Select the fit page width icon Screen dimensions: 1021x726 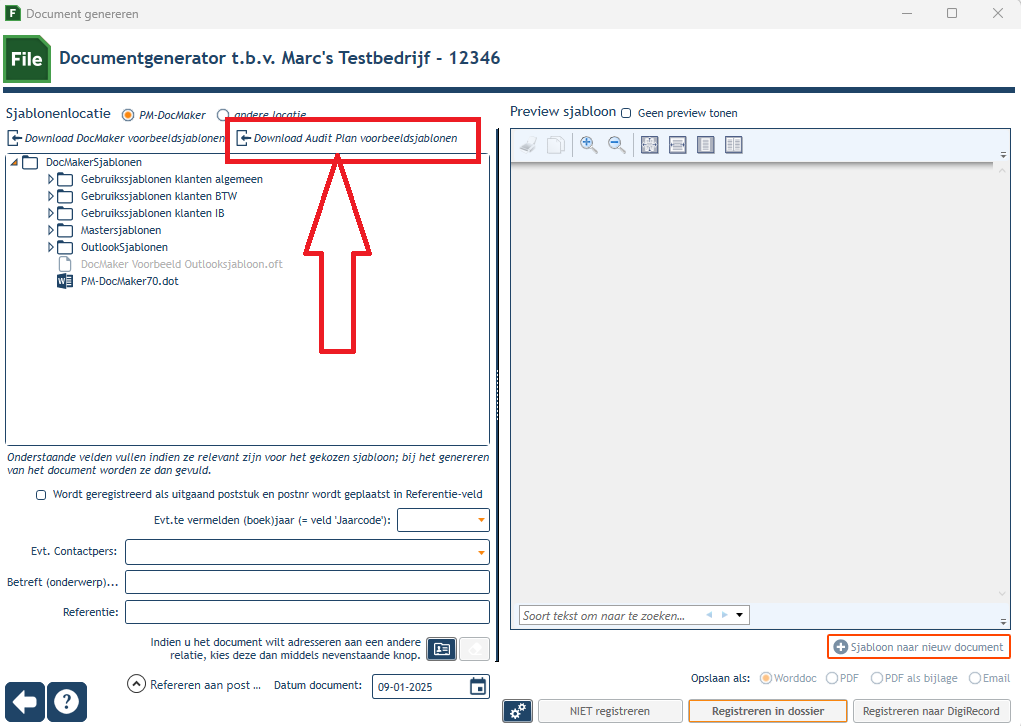pyautogui.click(x=677, y=145)
